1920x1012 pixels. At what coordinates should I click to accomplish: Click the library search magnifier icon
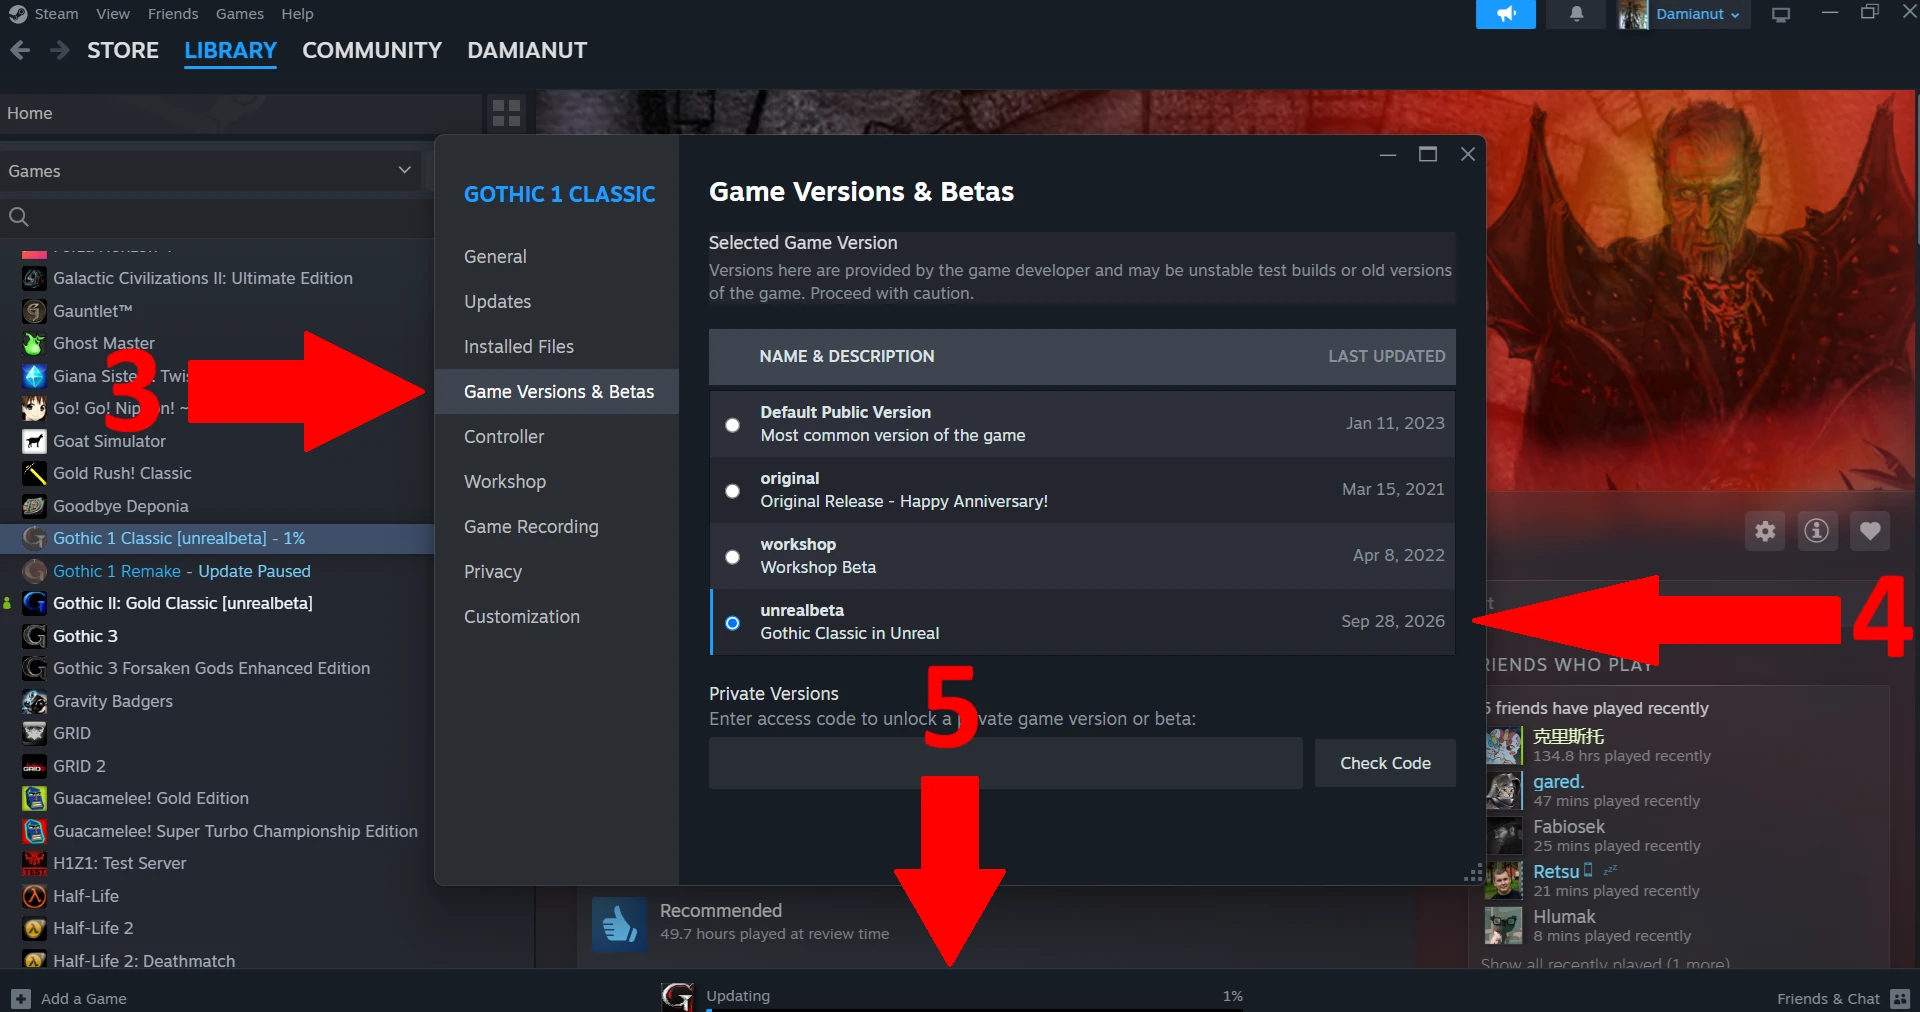(x=18, y=216)
